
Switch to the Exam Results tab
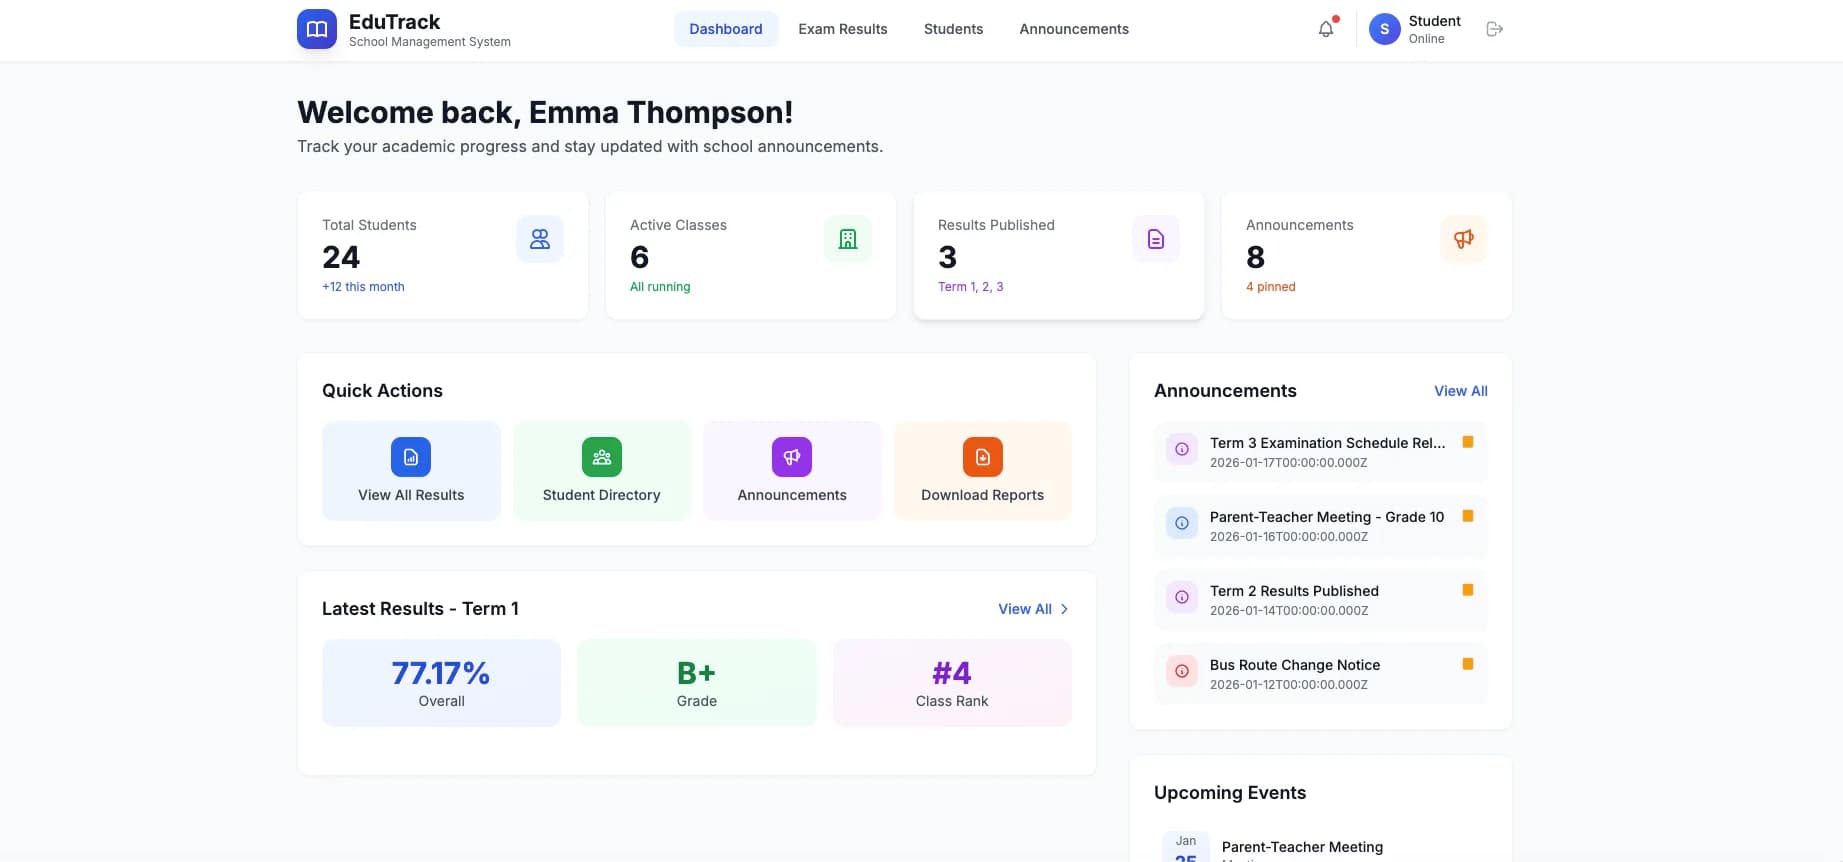[x=842, y=29]
